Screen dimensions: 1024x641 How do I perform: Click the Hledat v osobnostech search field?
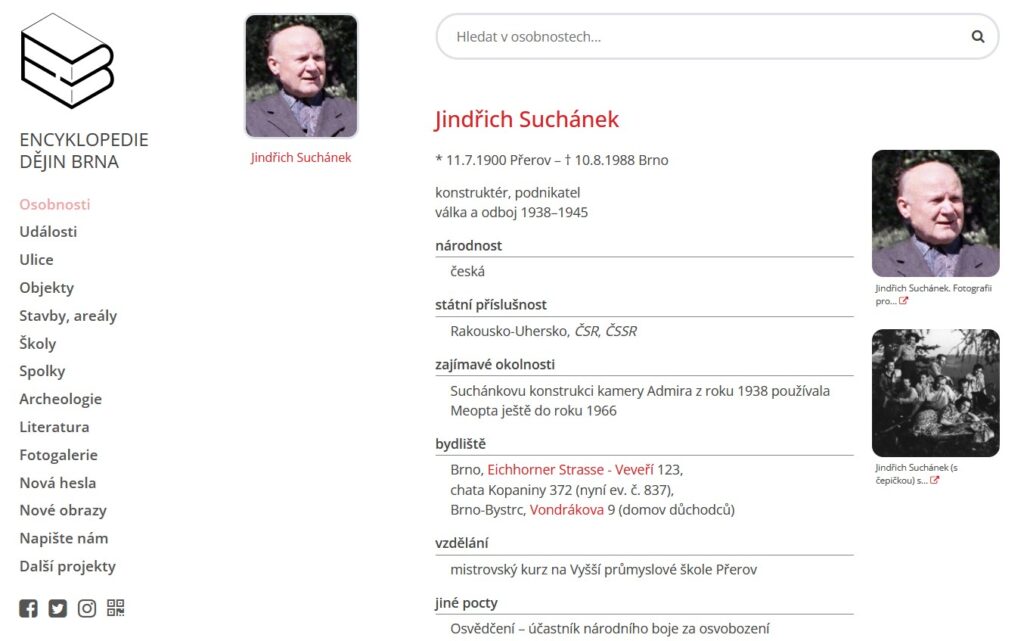pyautogui.click(x=700, y=37)
